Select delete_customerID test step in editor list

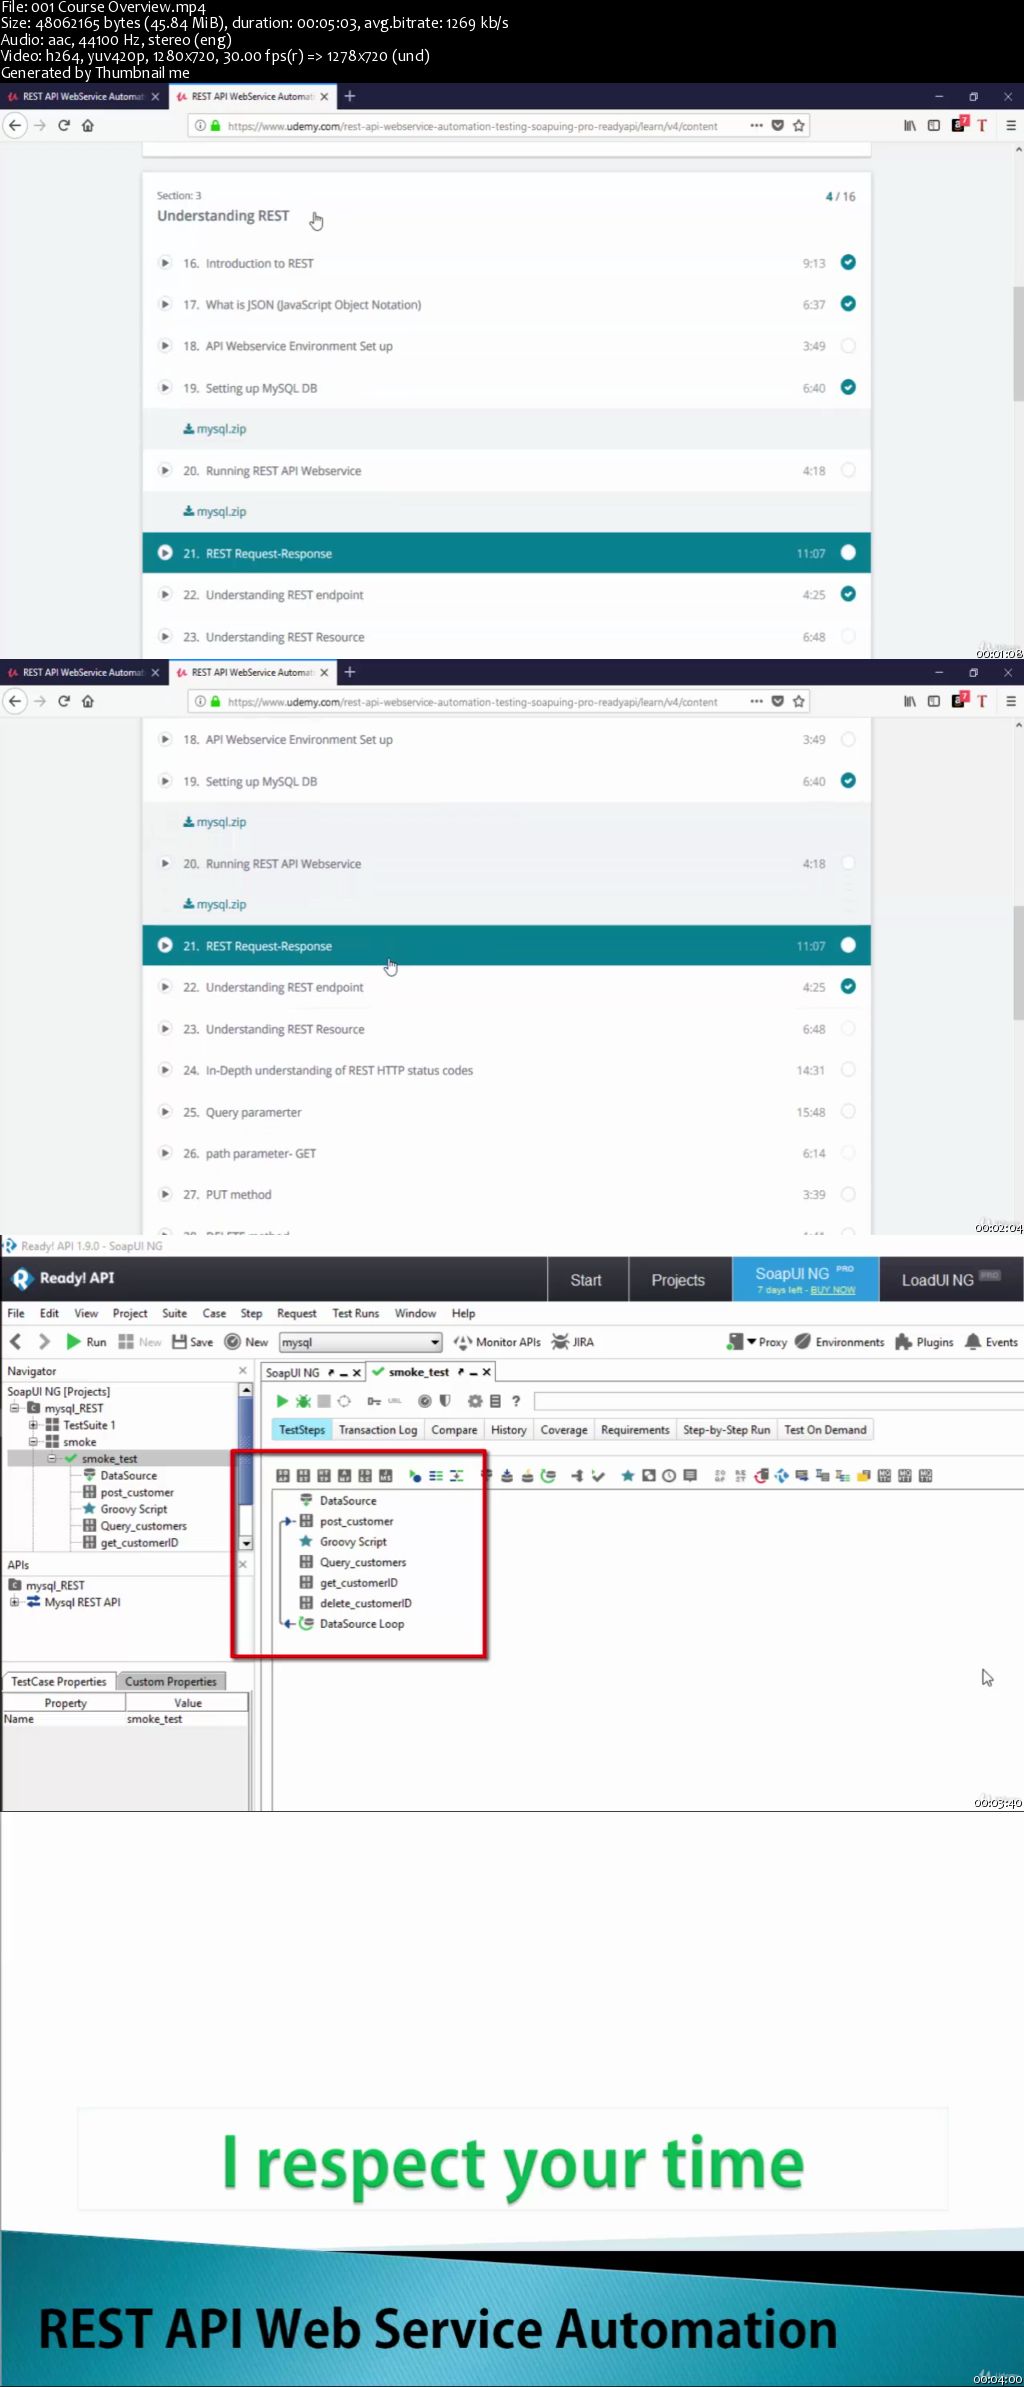pos(366,1603)
